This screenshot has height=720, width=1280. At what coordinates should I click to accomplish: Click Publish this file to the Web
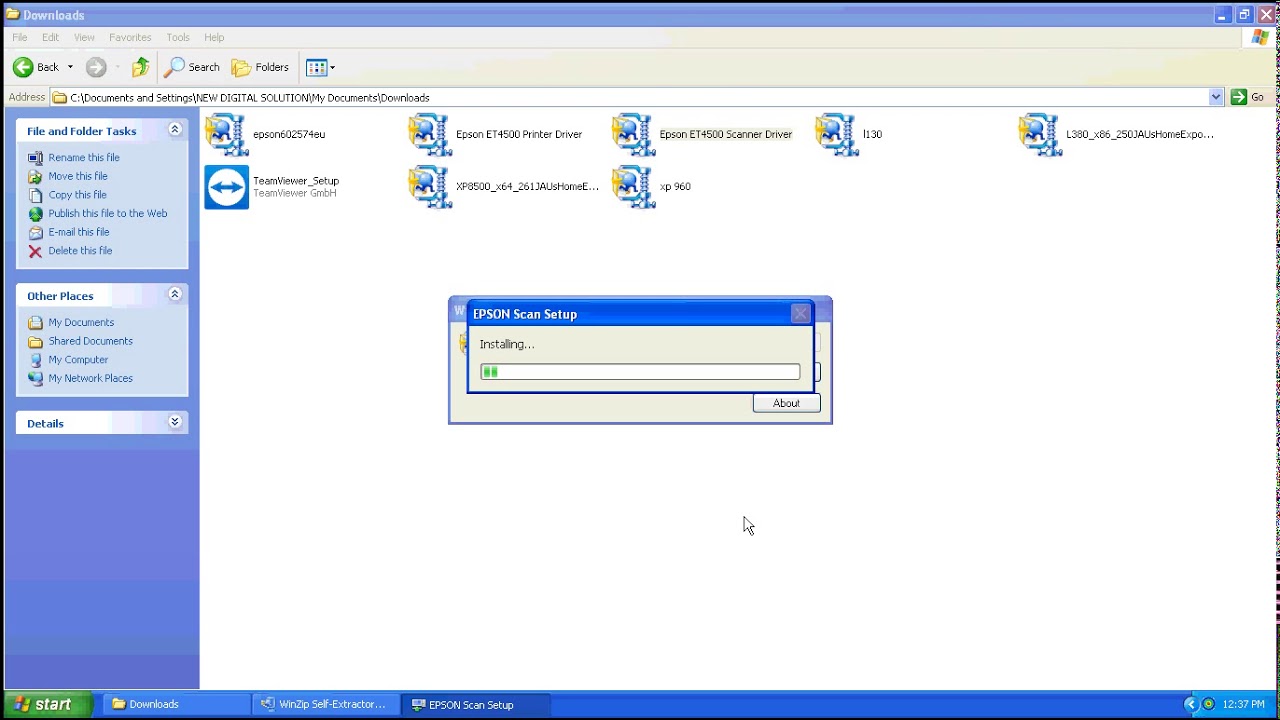108,213
